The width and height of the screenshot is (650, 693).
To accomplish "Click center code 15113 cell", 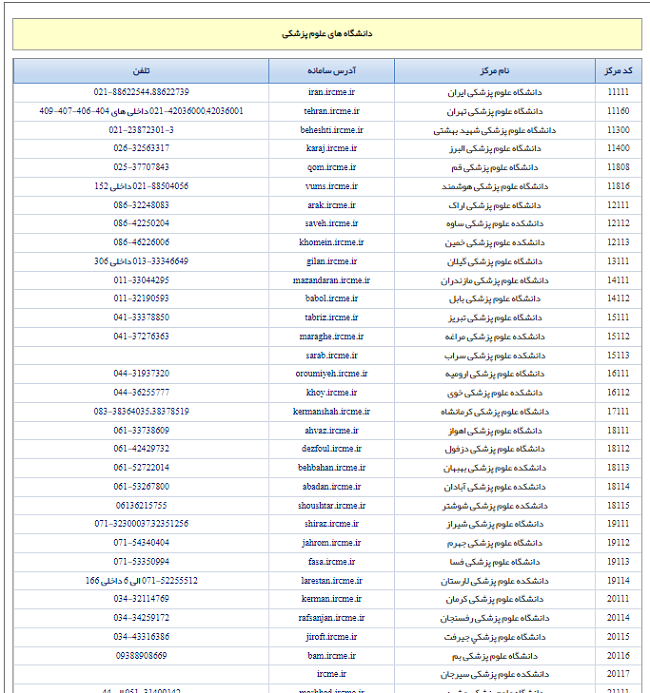I will (x=618, y=355).
